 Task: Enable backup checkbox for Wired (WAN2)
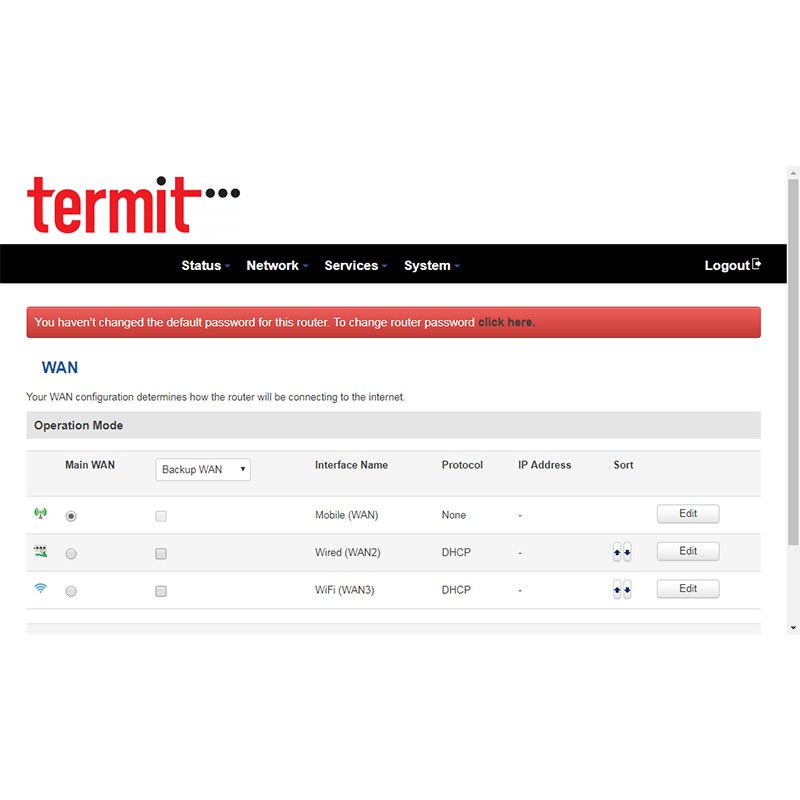(161, 554)
